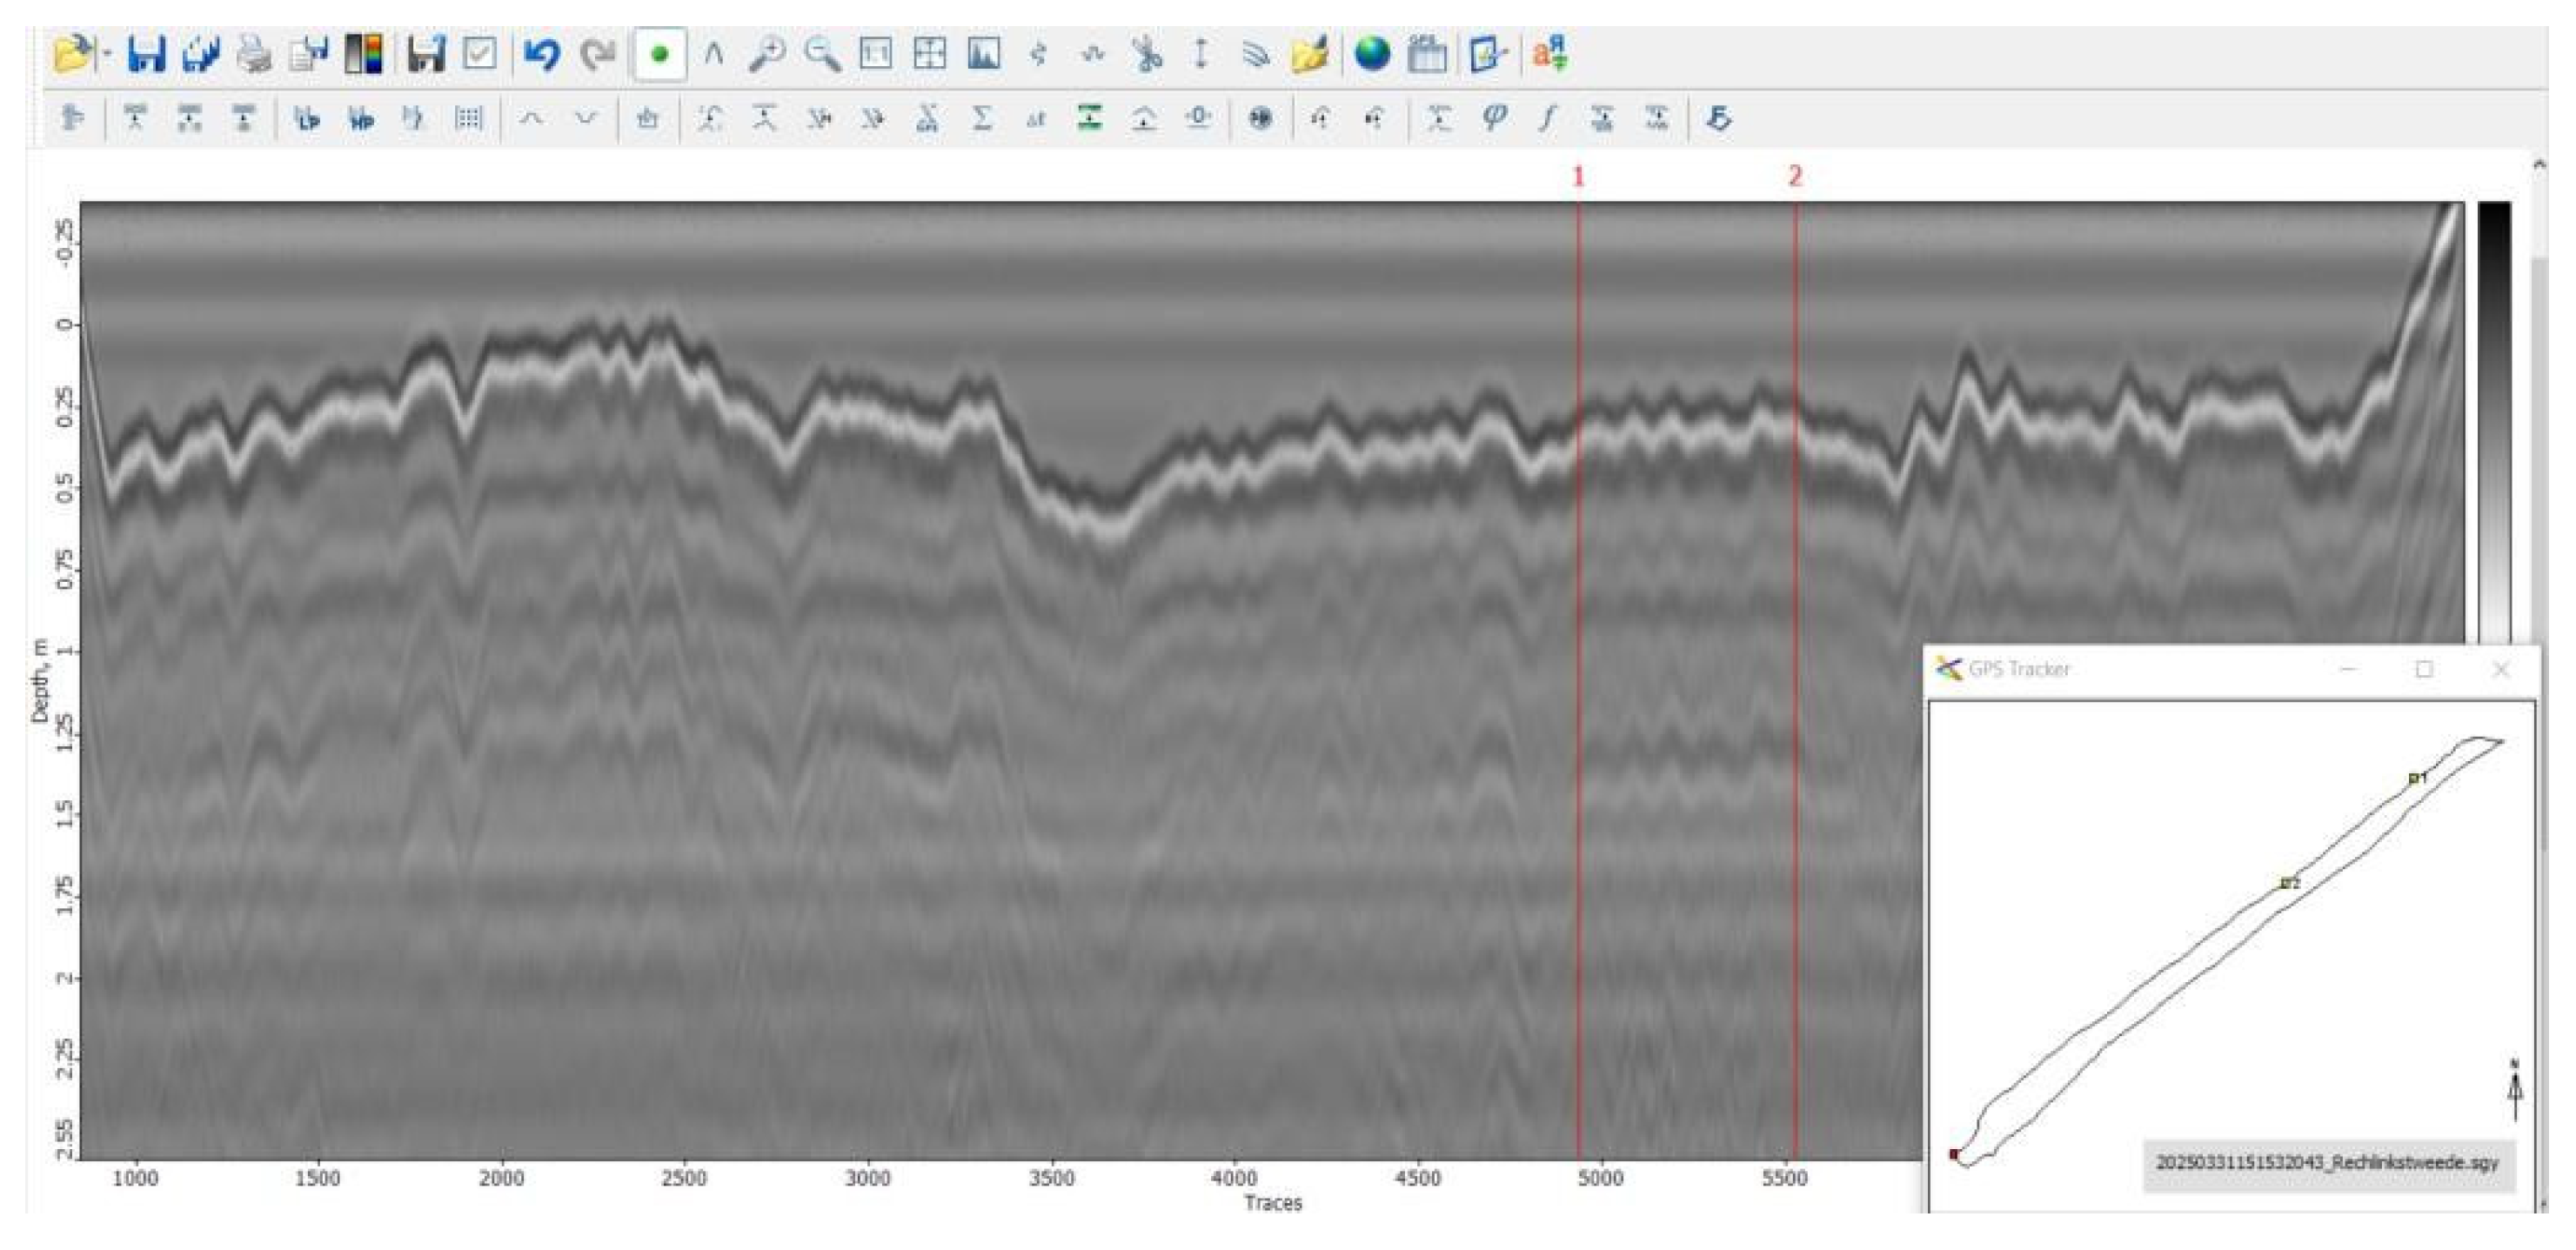Toggle the green dot record button

click(659, 54)
